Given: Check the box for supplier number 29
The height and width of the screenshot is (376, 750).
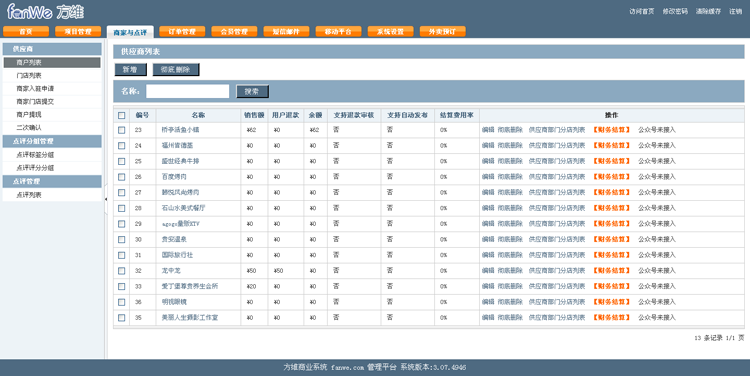Looking at the screenshot, I should [x=121, y=223].
